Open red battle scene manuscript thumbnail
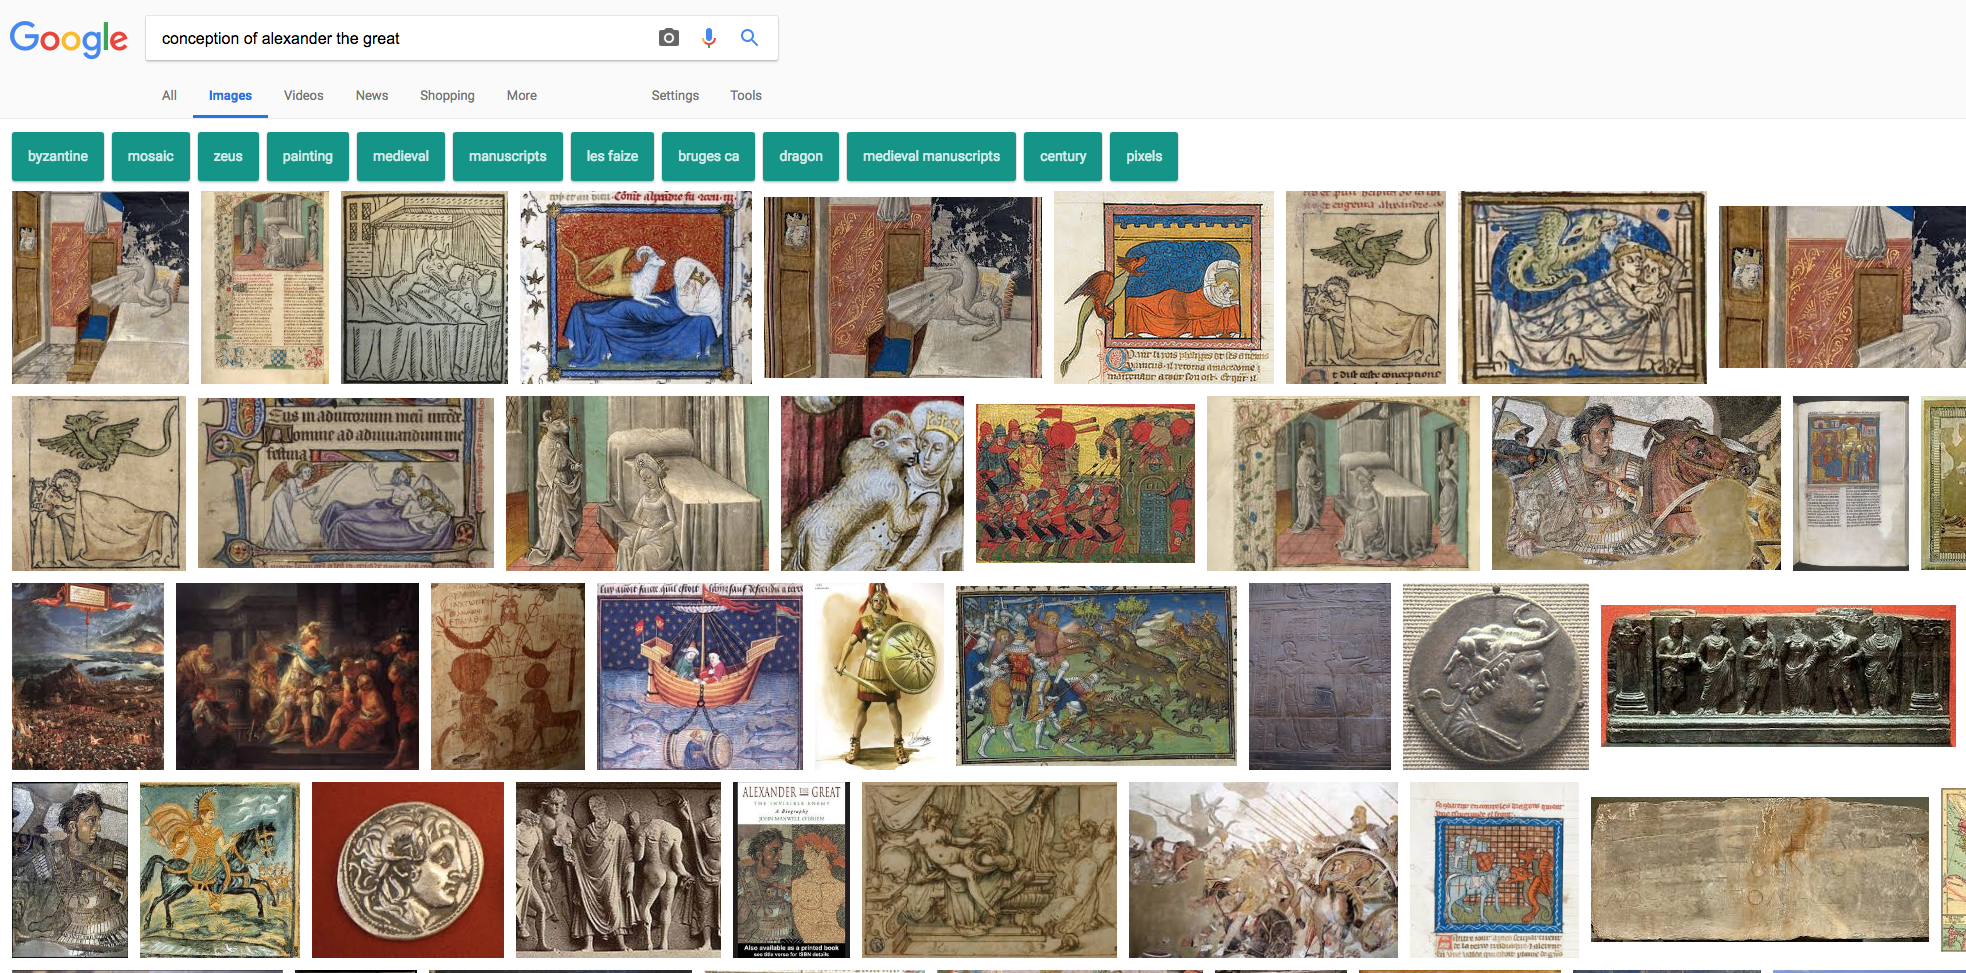Viewport: 1966px width, 973px height. pos(1085,483)
